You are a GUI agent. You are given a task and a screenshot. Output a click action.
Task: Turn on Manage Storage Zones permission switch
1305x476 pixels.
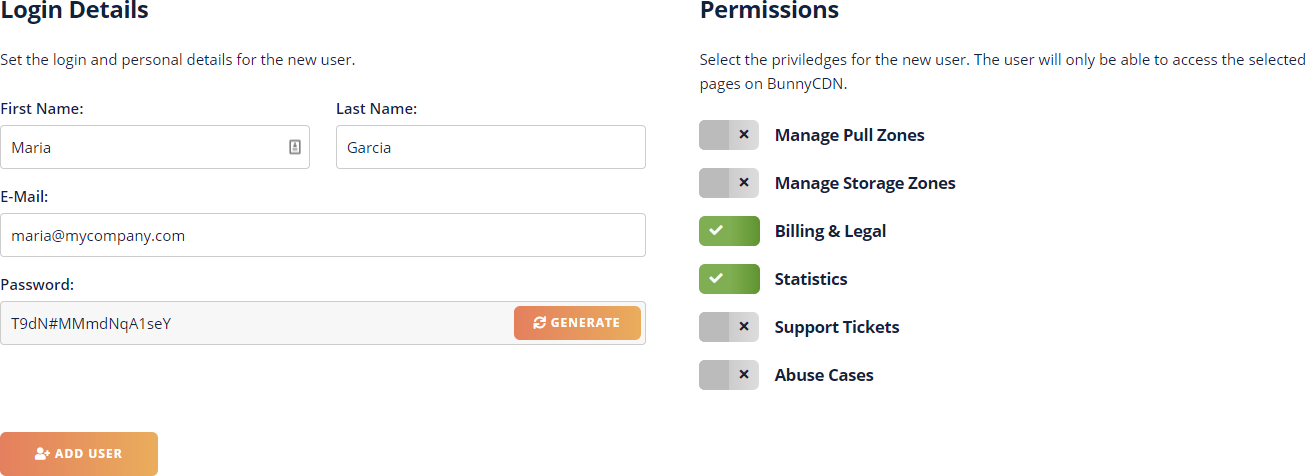729,183
